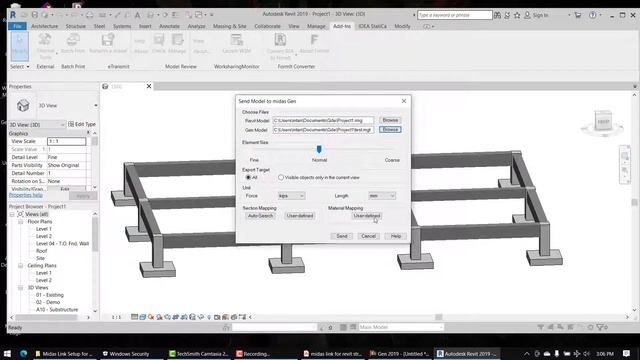Open the 3D View type selector dropdown
Screen dimensions: 640x360
96,106
